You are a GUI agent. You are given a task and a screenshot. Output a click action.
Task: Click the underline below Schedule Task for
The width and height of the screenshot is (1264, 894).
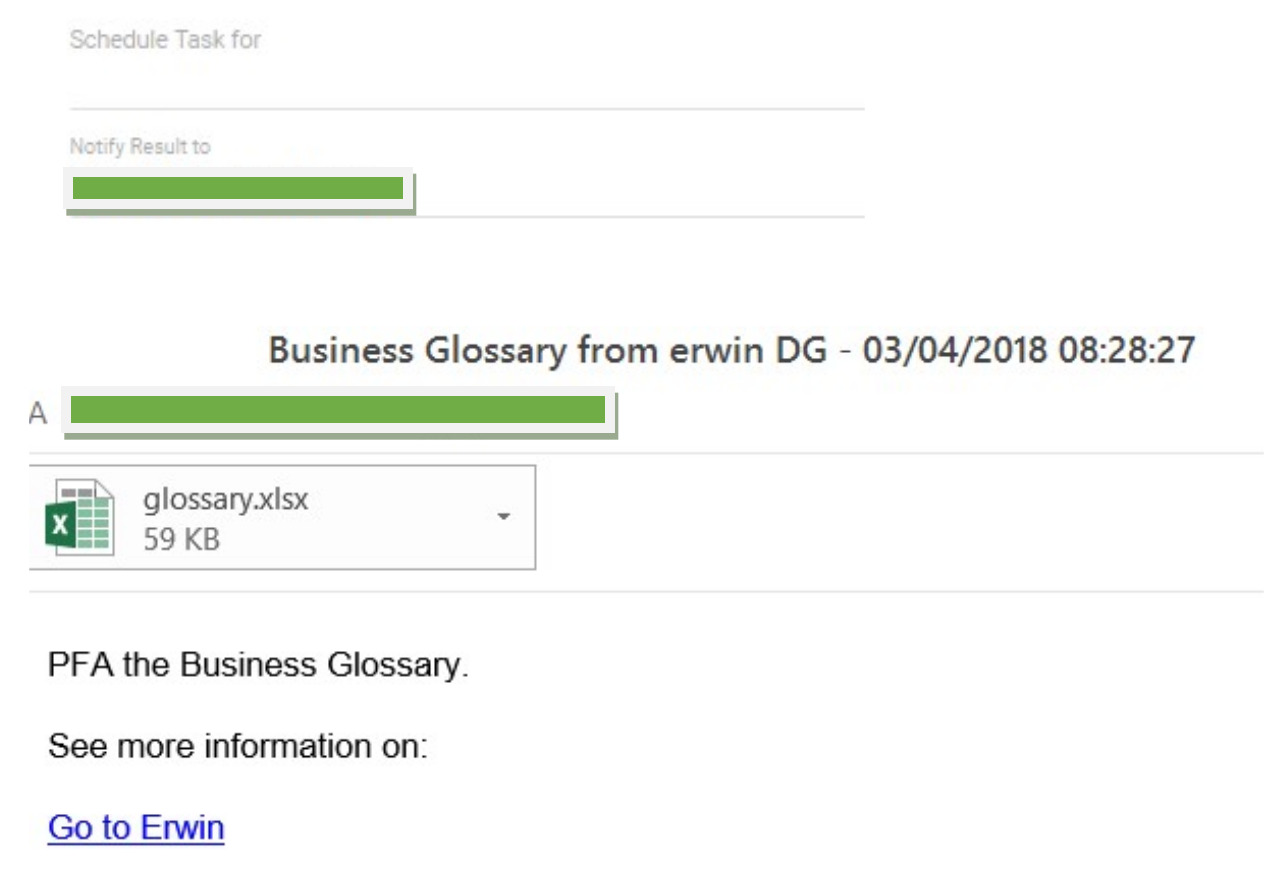tap(466, 108)
